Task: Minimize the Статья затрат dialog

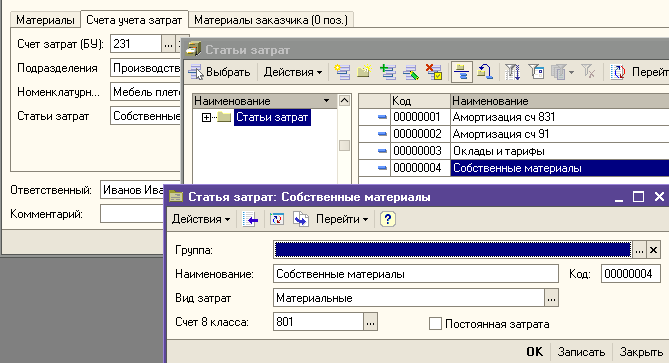Action: coord(619,197)
